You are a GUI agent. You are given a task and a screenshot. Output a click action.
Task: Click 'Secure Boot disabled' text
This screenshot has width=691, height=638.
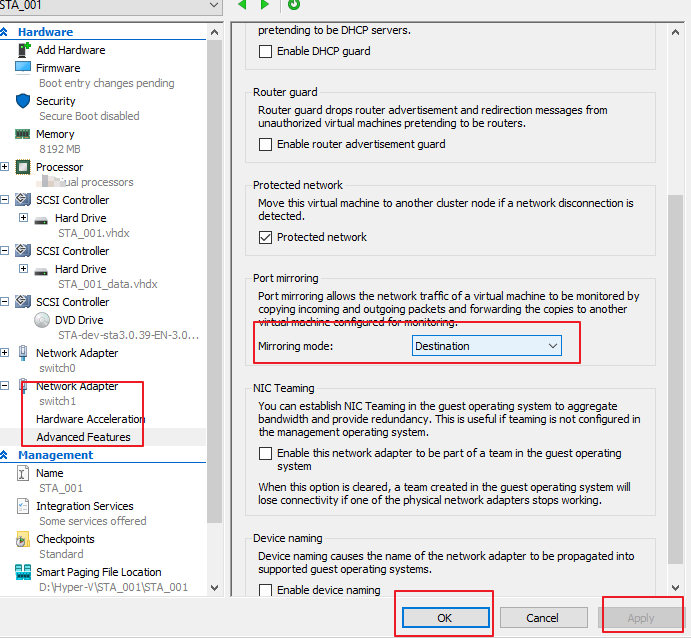(x=89, y=116)
